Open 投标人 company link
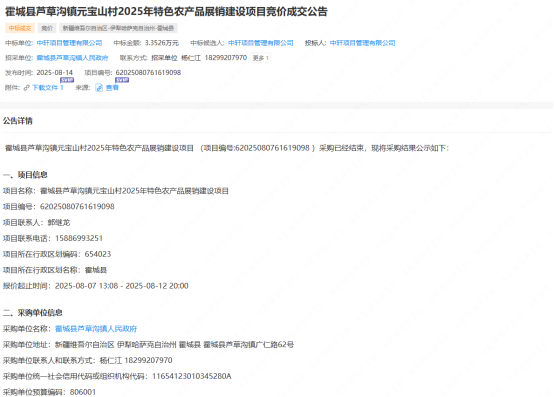Image resolution: width=554 pixels, height=397 pixels. click(363, 43)
